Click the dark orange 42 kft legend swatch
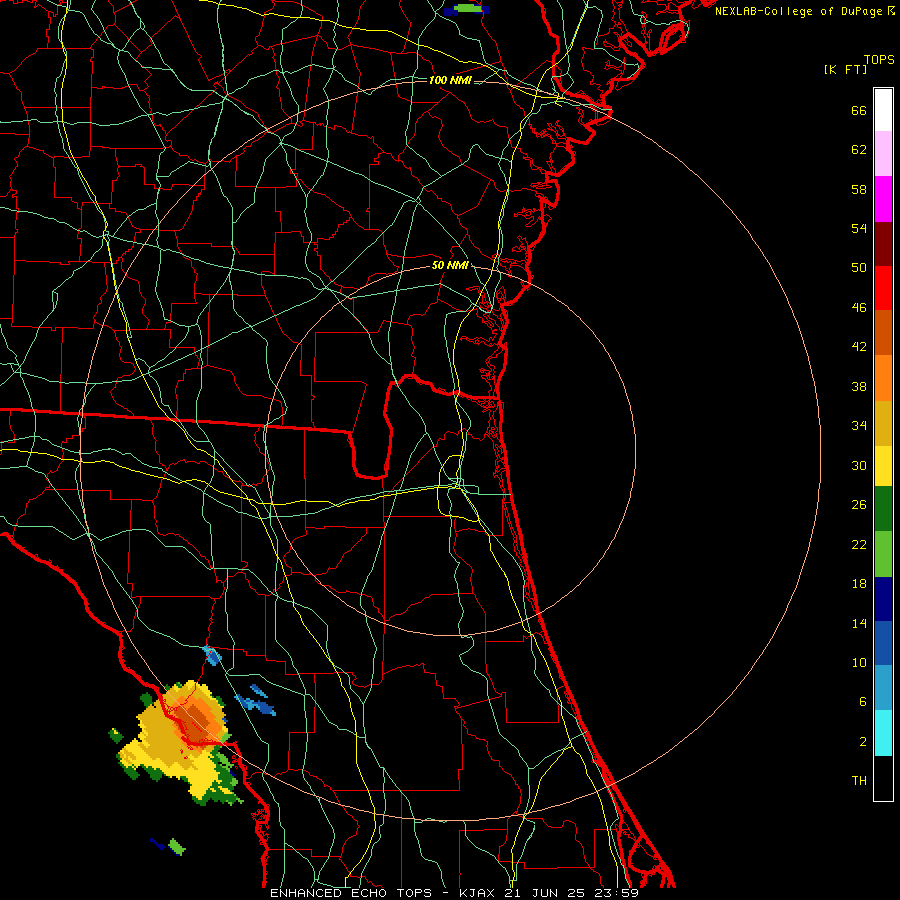 [883, 332]
